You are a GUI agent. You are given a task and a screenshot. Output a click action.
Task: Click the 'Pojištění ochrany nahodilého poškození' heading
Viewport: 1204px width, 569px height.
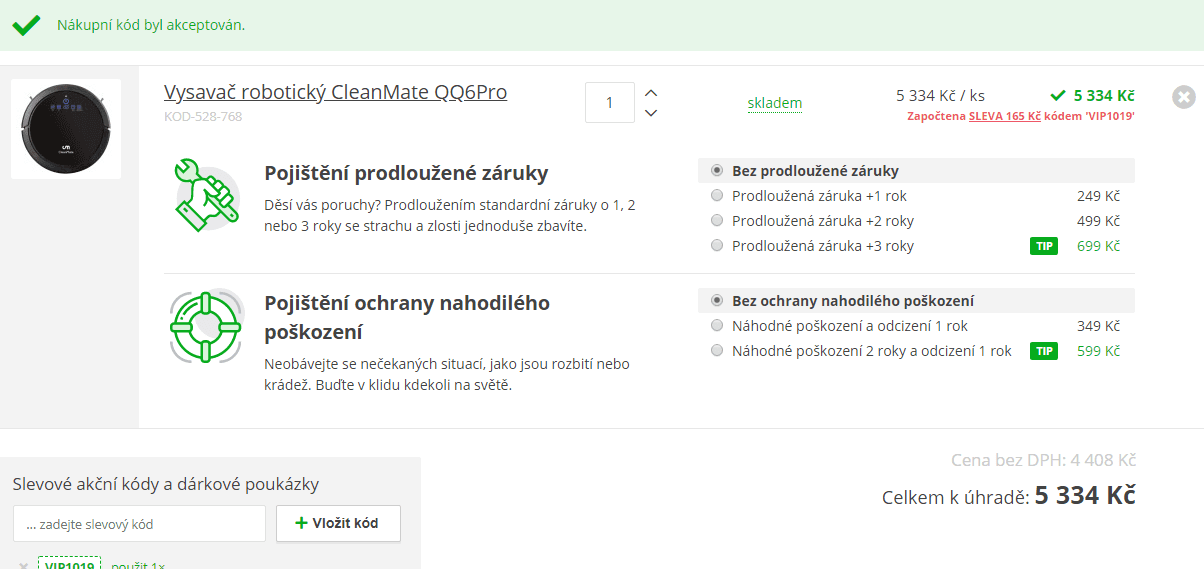pyautogui.click(x=407, y=317)
